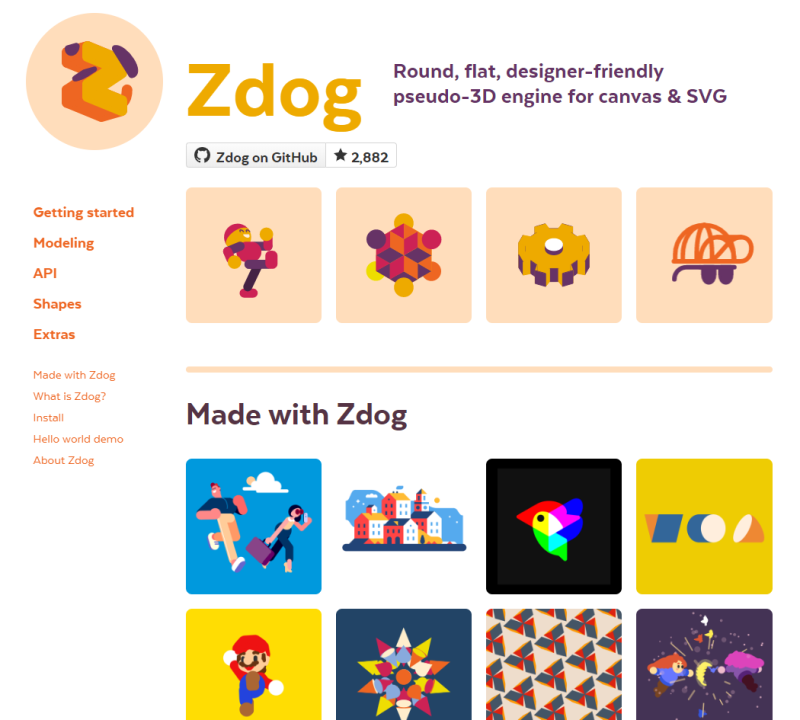Go to Getting started page
800x720 pixels.
click(84, 213)
